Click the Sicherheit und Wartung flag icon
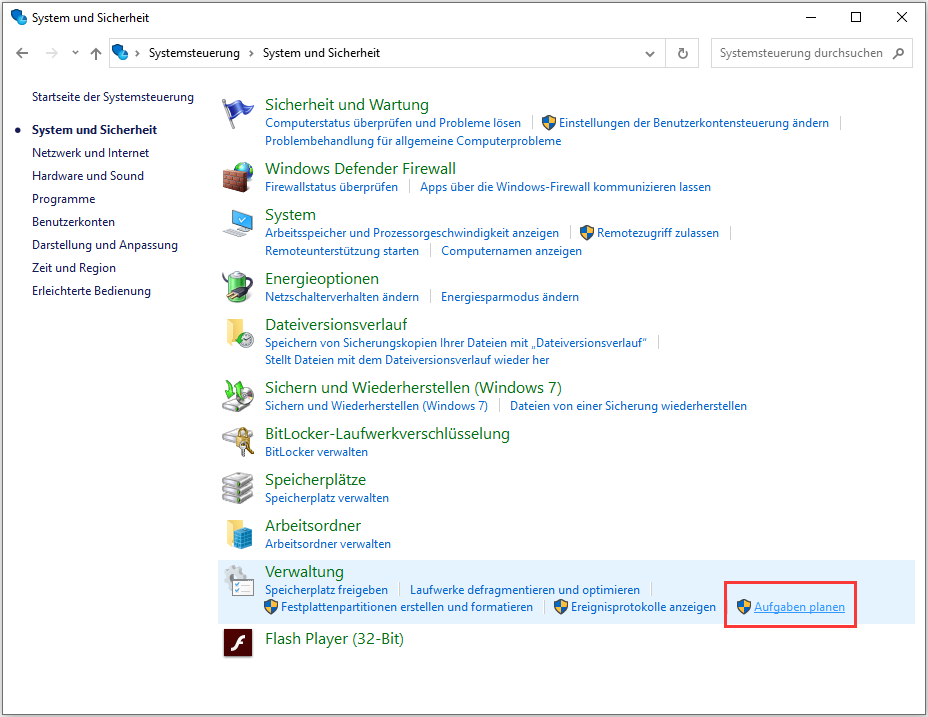The image size is (928, 717). click(x=238, y=114)
